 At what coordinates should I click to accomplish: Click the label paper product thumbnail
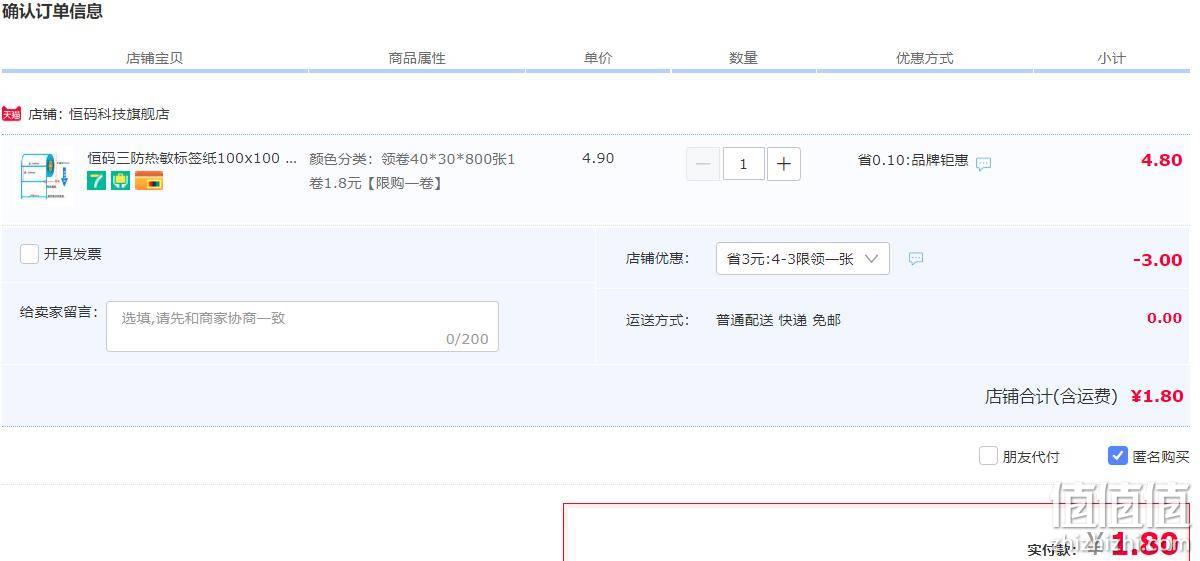click(45, 176)
